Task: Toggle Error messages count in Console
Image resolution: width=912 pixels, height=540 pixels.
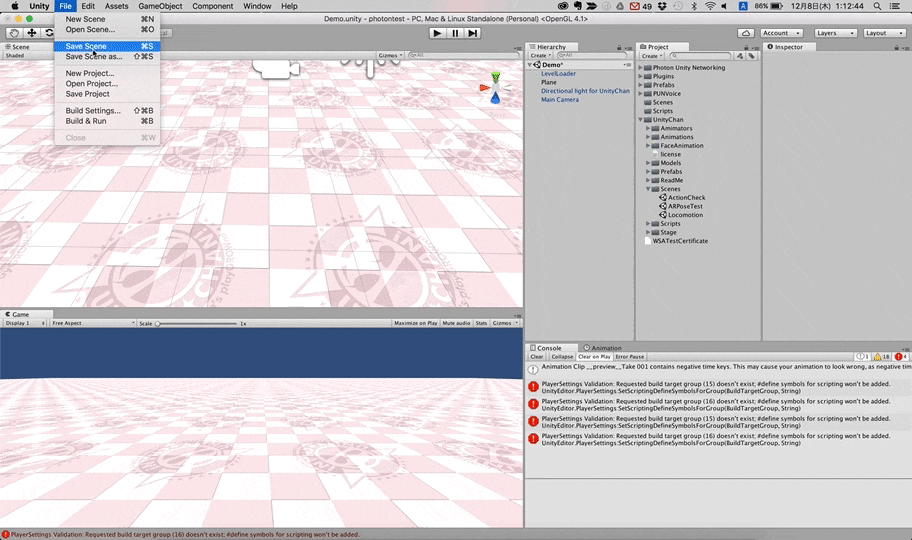Action: click(901, 357)
